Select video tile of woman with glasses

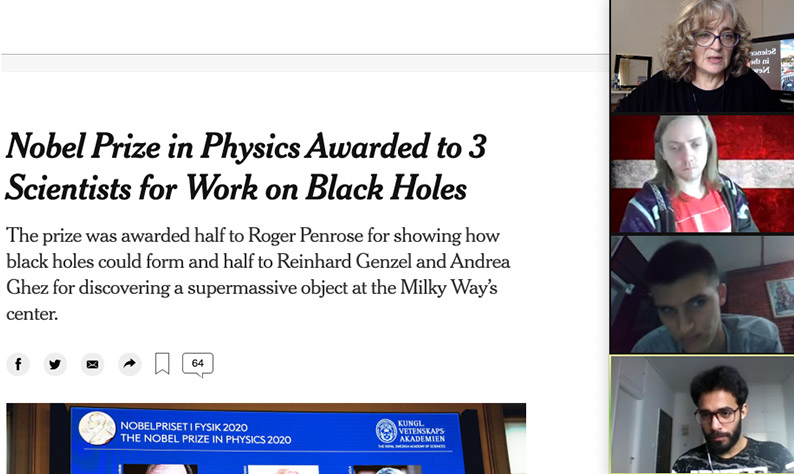(702, 56)
